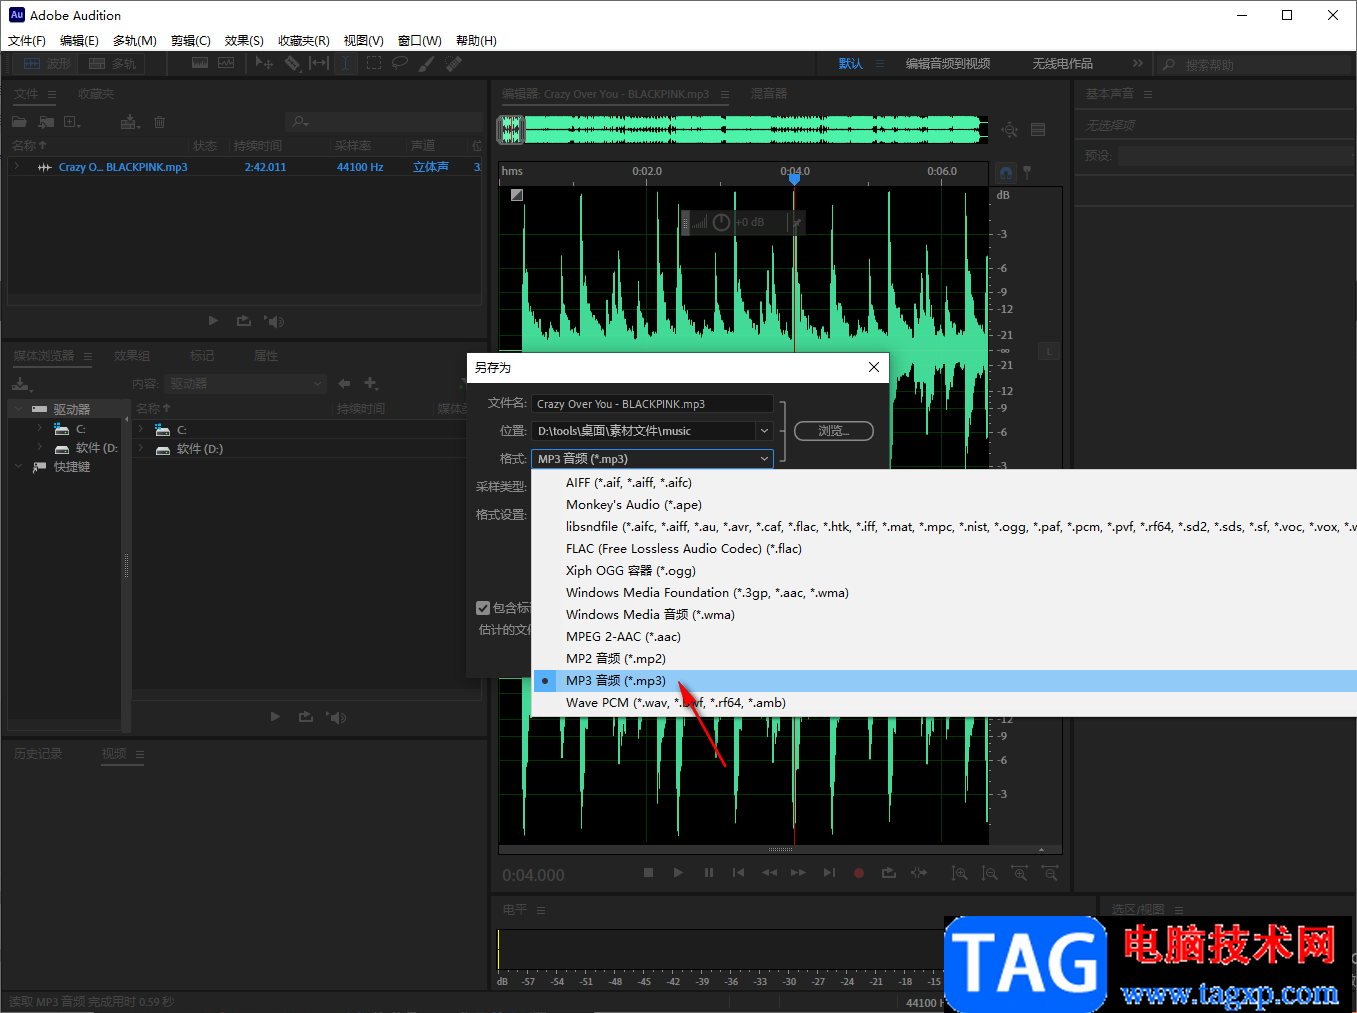The image size is (1357, 1013).
Task: Close the 另存为 dialog
Action: click(873, 367)
